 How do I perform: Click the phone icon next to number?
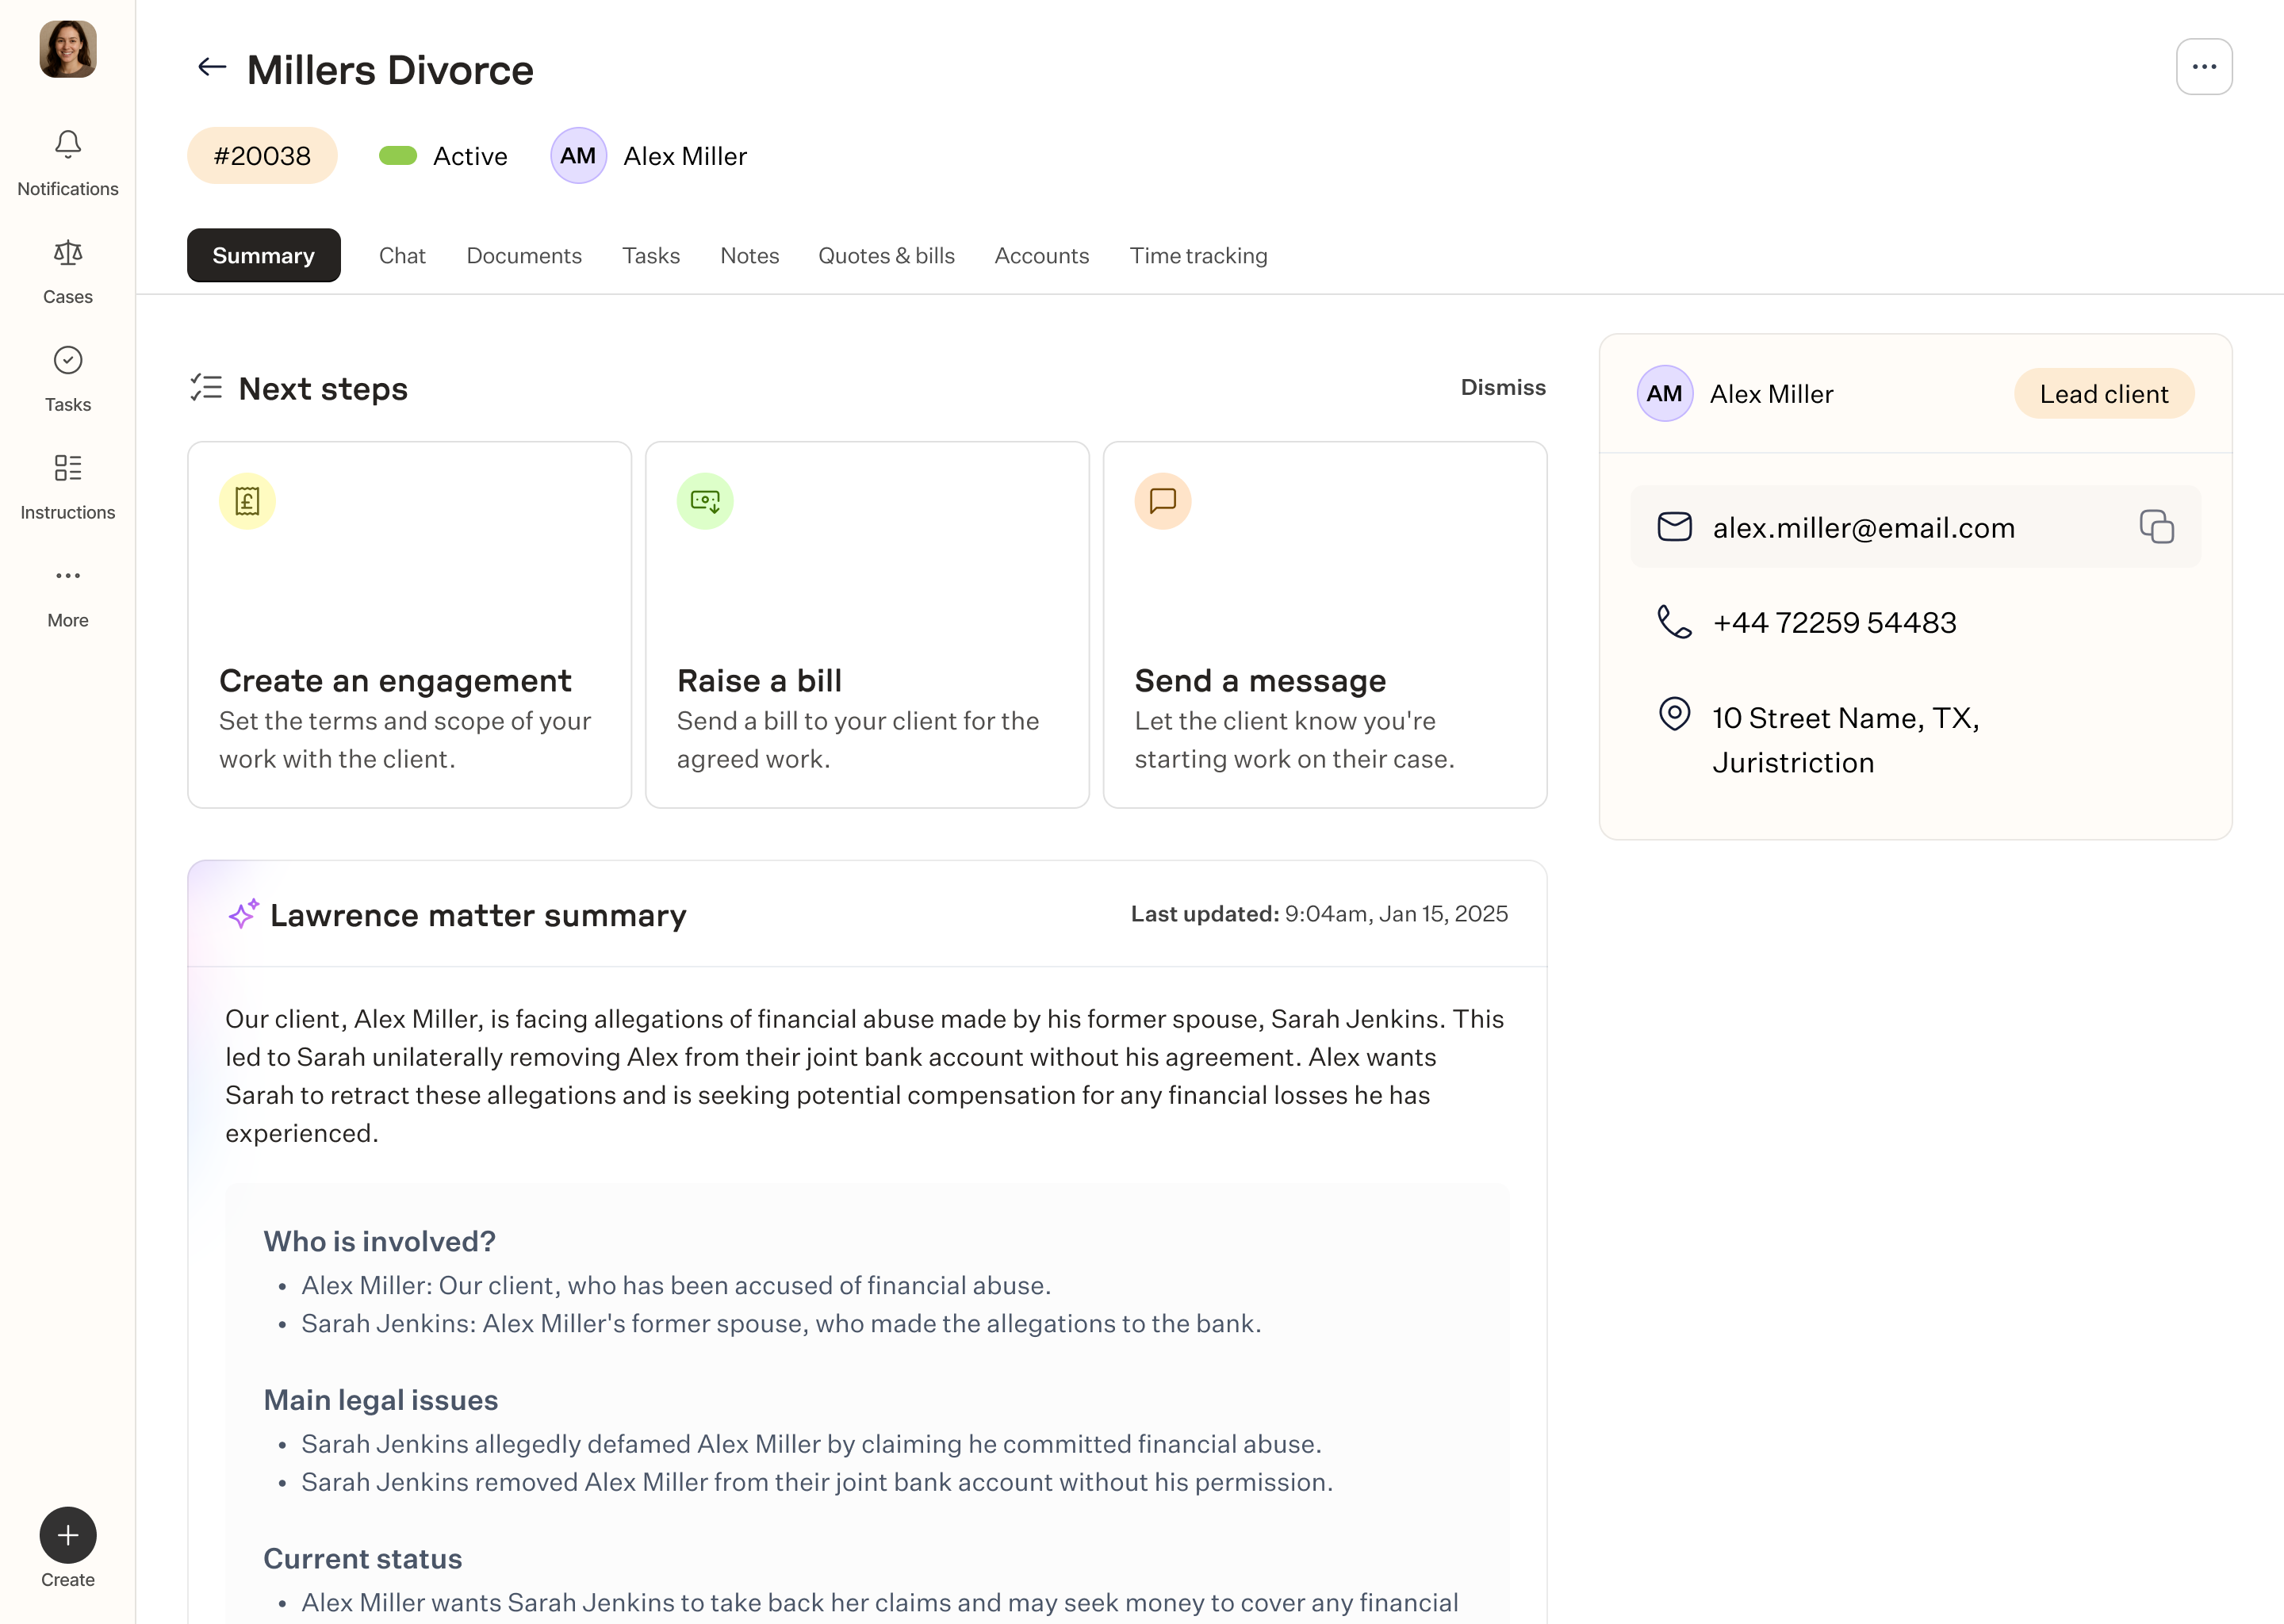coord(1674,622)
